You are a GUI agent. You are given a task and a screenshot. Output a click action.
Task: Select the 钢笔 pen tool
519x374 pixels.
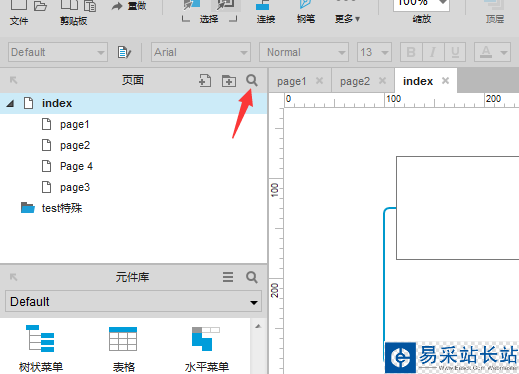tap(306, 12)
